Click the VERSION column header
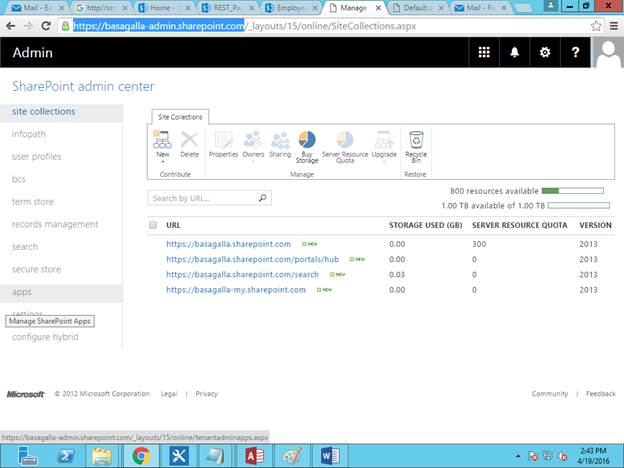The width and height of the screenshot is (624, 468). (x=595, y=225)
